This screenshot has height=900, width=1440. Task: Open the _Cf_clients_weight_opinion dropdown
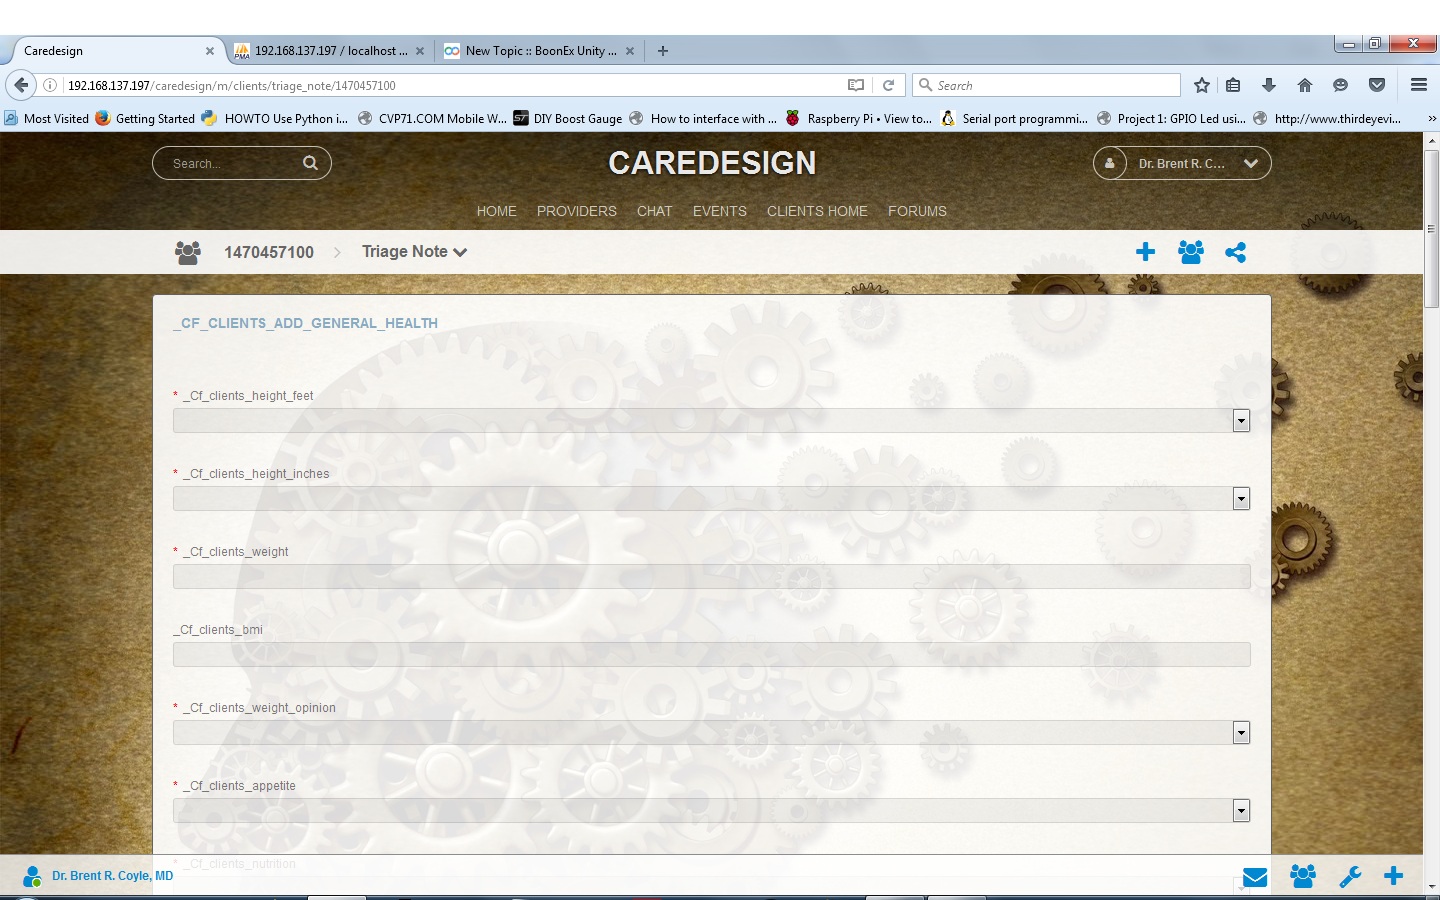coord(1241,733)
